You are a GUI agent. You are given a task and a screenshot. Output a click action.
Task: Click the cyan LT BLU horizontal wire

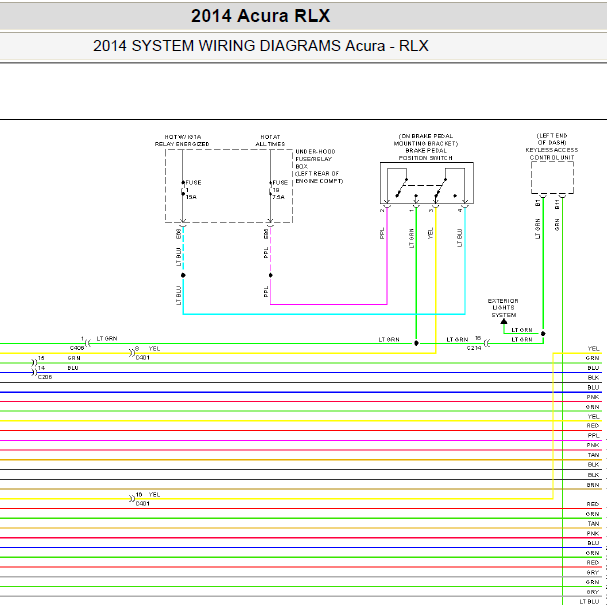point(324,314)
